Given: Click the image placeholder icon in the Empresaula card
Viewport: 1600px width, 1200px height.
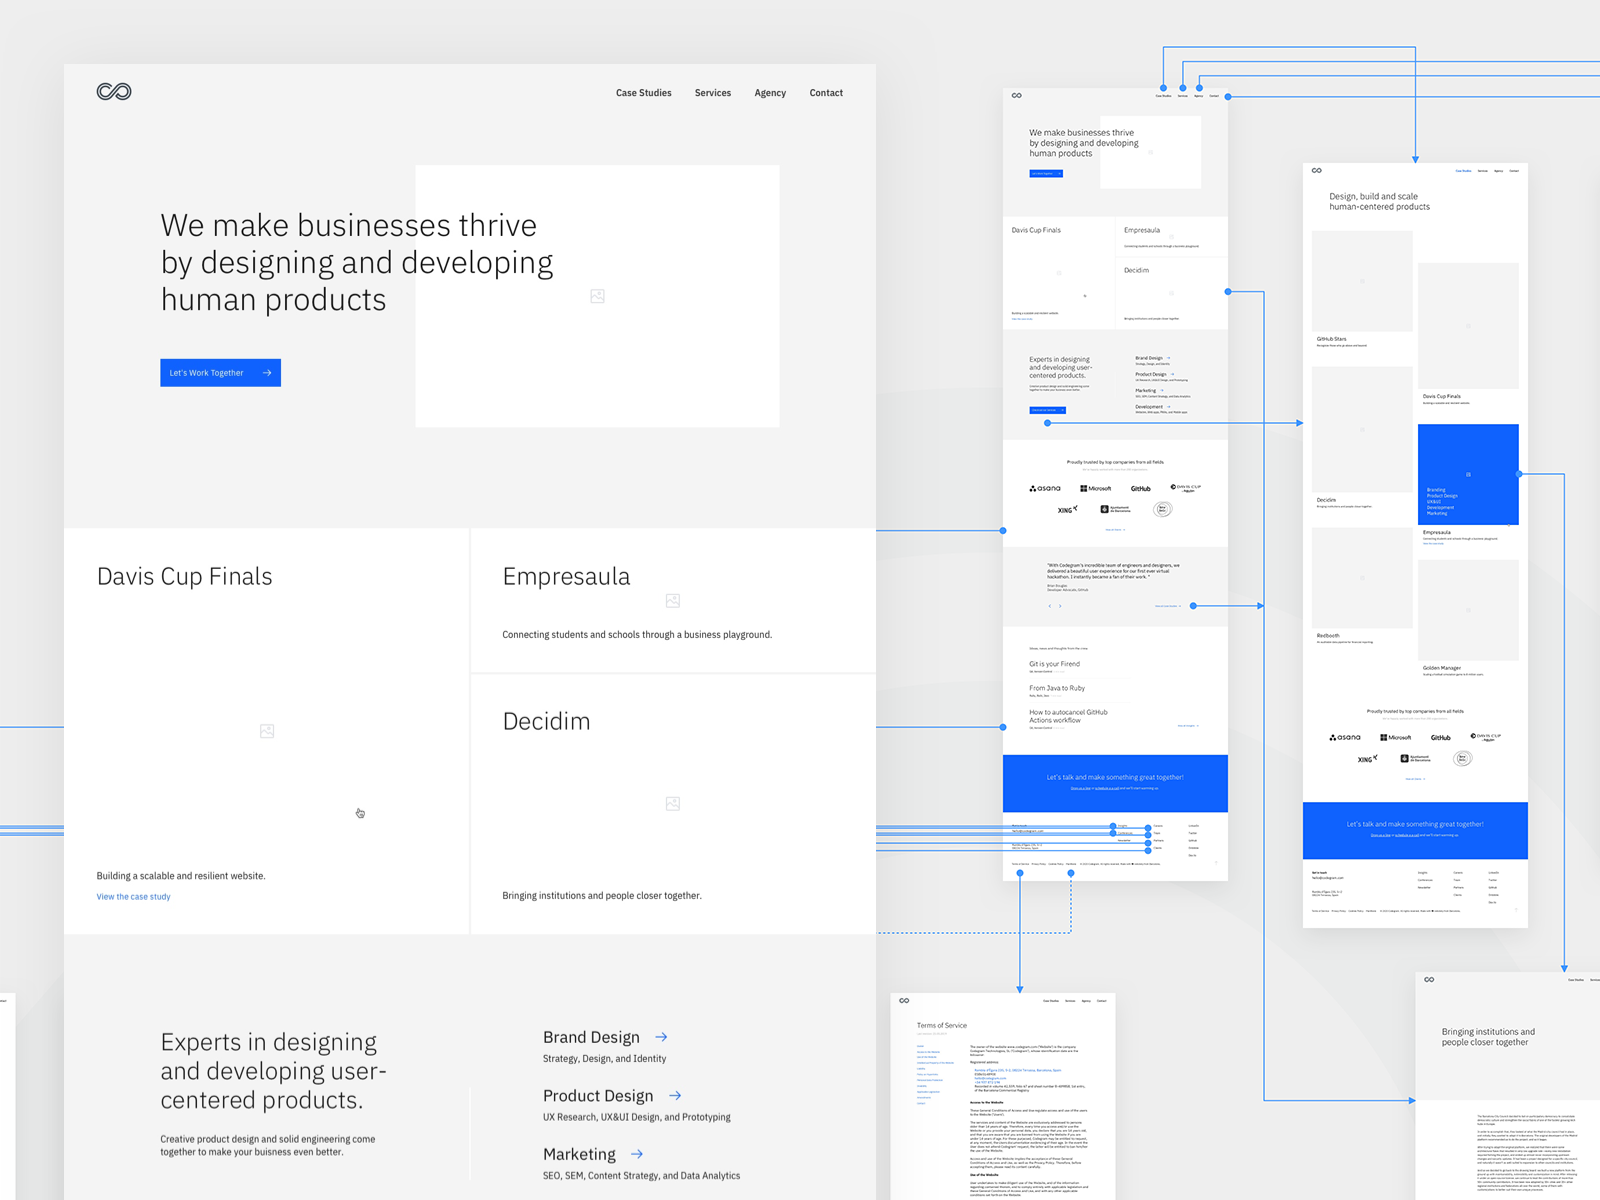Looking at the screenshot, I should (x=672, y=601).
